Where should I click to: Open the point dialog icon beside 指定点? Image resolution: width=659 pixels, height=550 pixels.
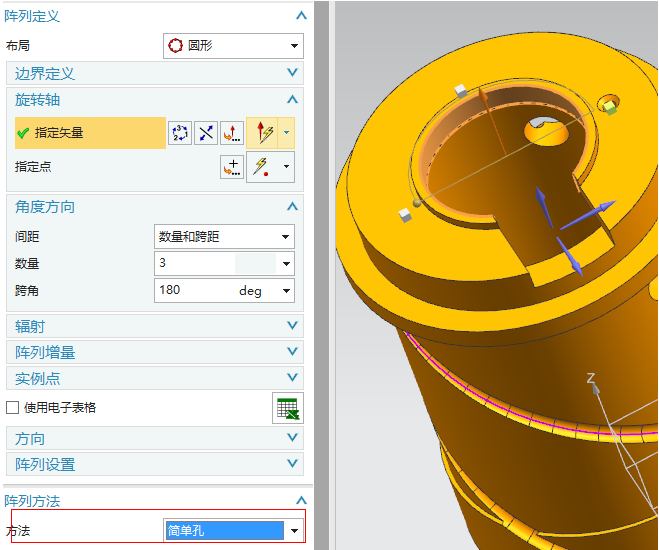point(232,167)
